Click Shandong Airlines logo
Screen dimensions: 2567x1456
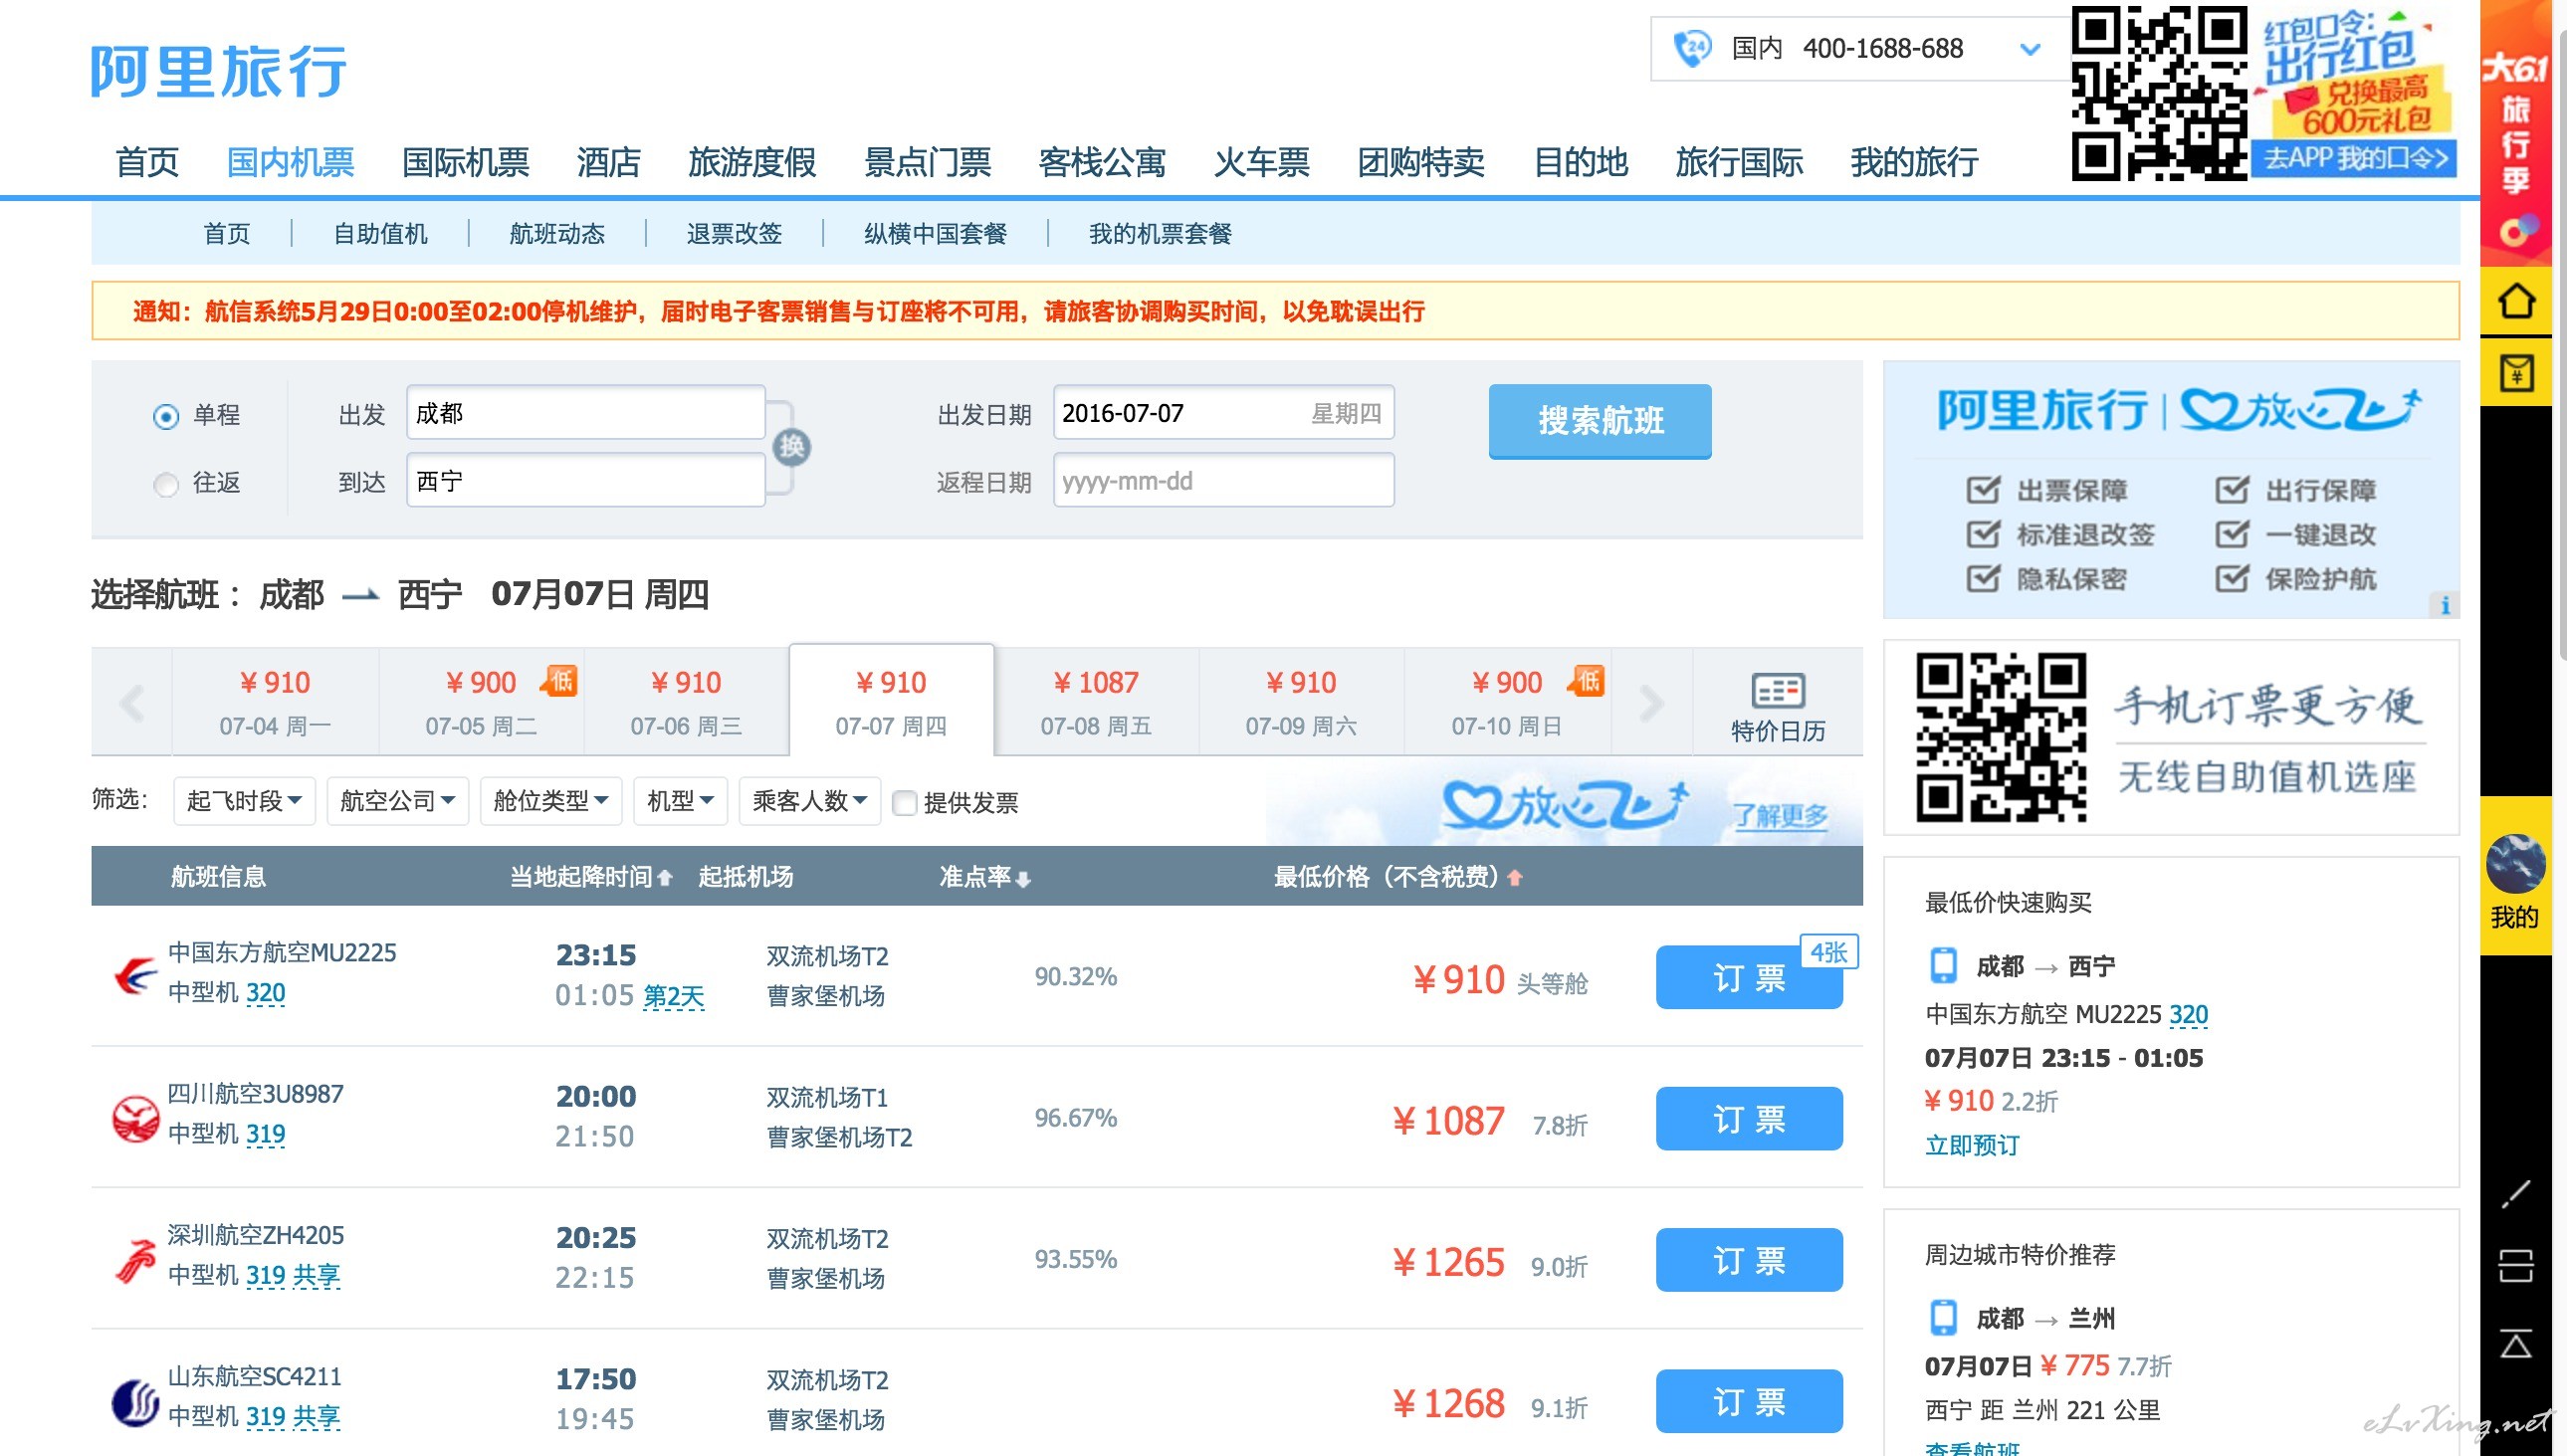tap(135, 1401)
